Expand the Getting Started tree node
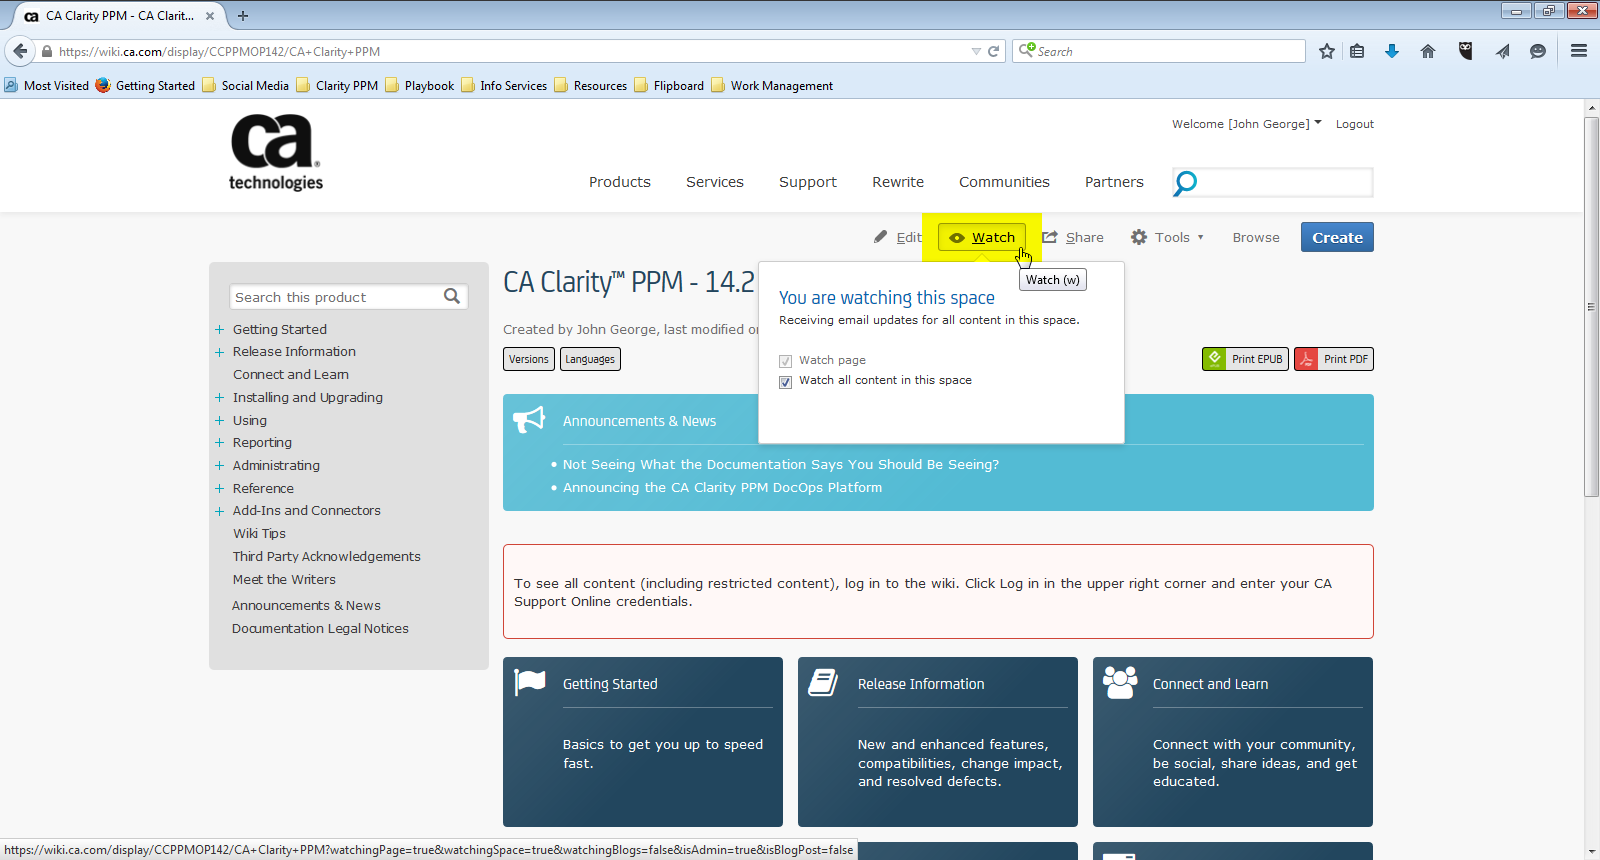The width and height of the screenshot is (1600, 860). click(219, 329)
